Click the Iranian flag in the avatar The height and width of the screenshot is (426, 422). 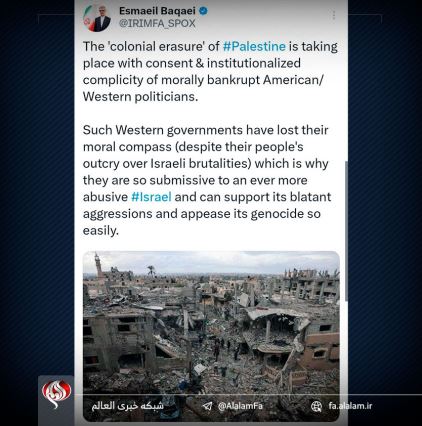click(x=88, y=18)
